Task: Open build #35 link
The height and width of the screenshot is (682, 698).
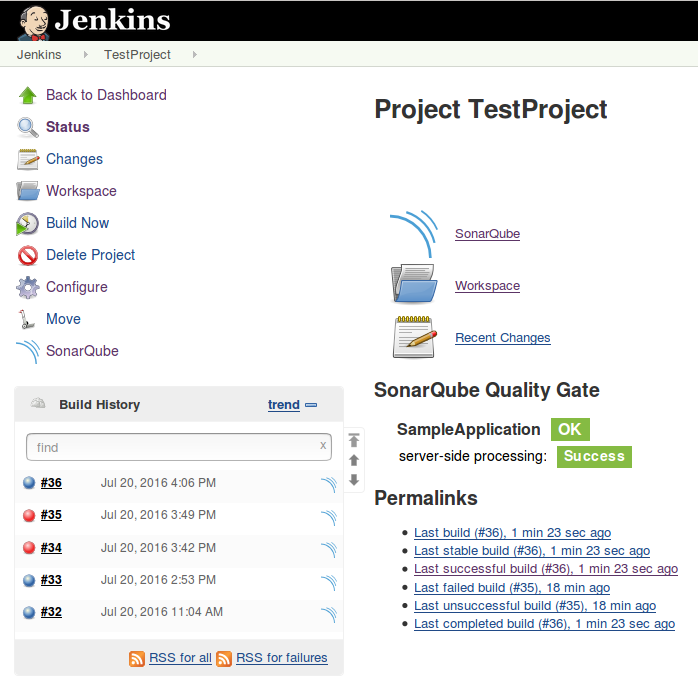Action: [51, 516]
